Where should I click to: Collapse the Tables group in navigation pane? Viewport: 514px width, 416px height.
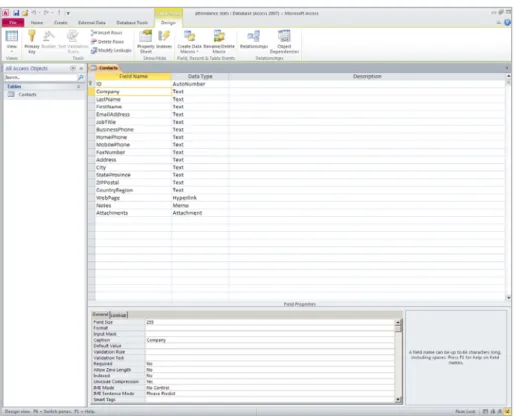click(x=79, y=86)
